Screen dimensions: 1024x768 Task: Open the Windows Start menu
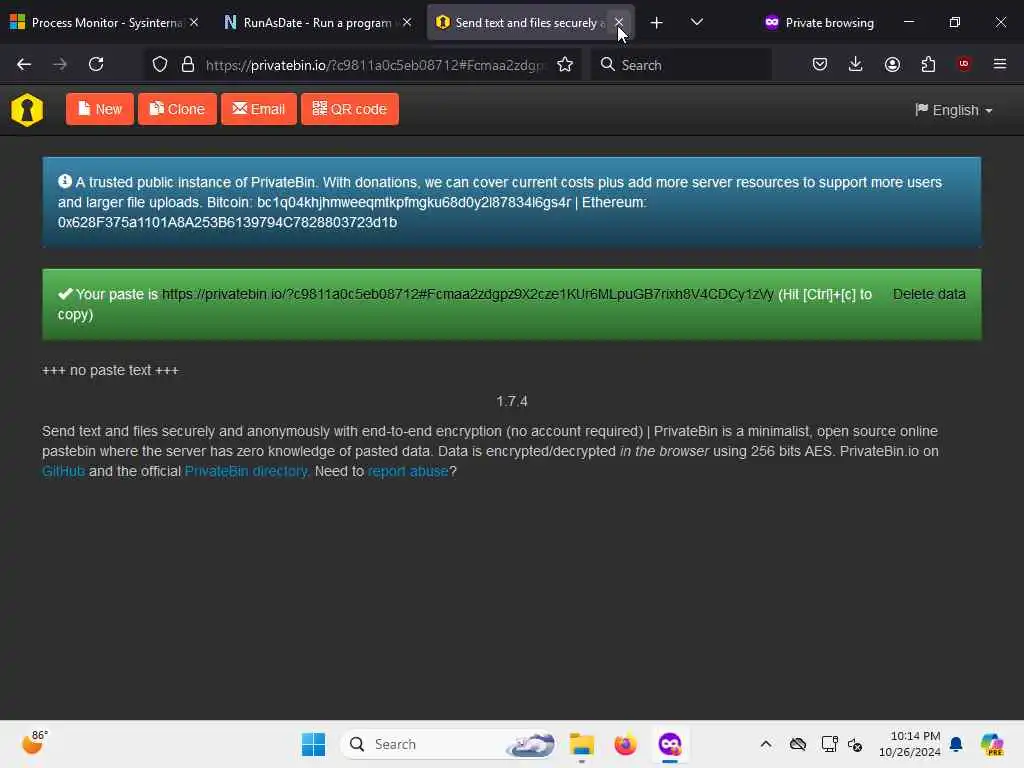[x=313, y=744]
